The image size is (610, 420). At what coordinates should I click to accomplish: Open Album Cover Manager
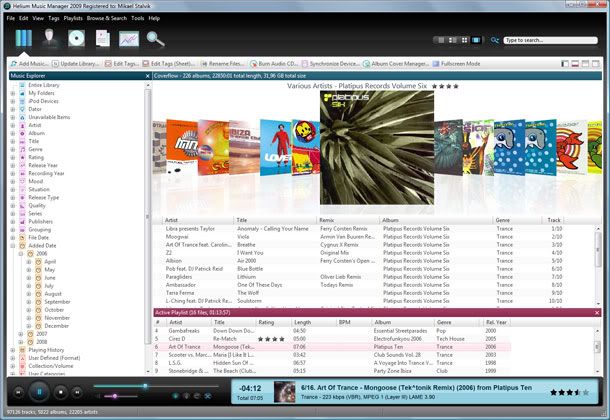coord(396,64)
